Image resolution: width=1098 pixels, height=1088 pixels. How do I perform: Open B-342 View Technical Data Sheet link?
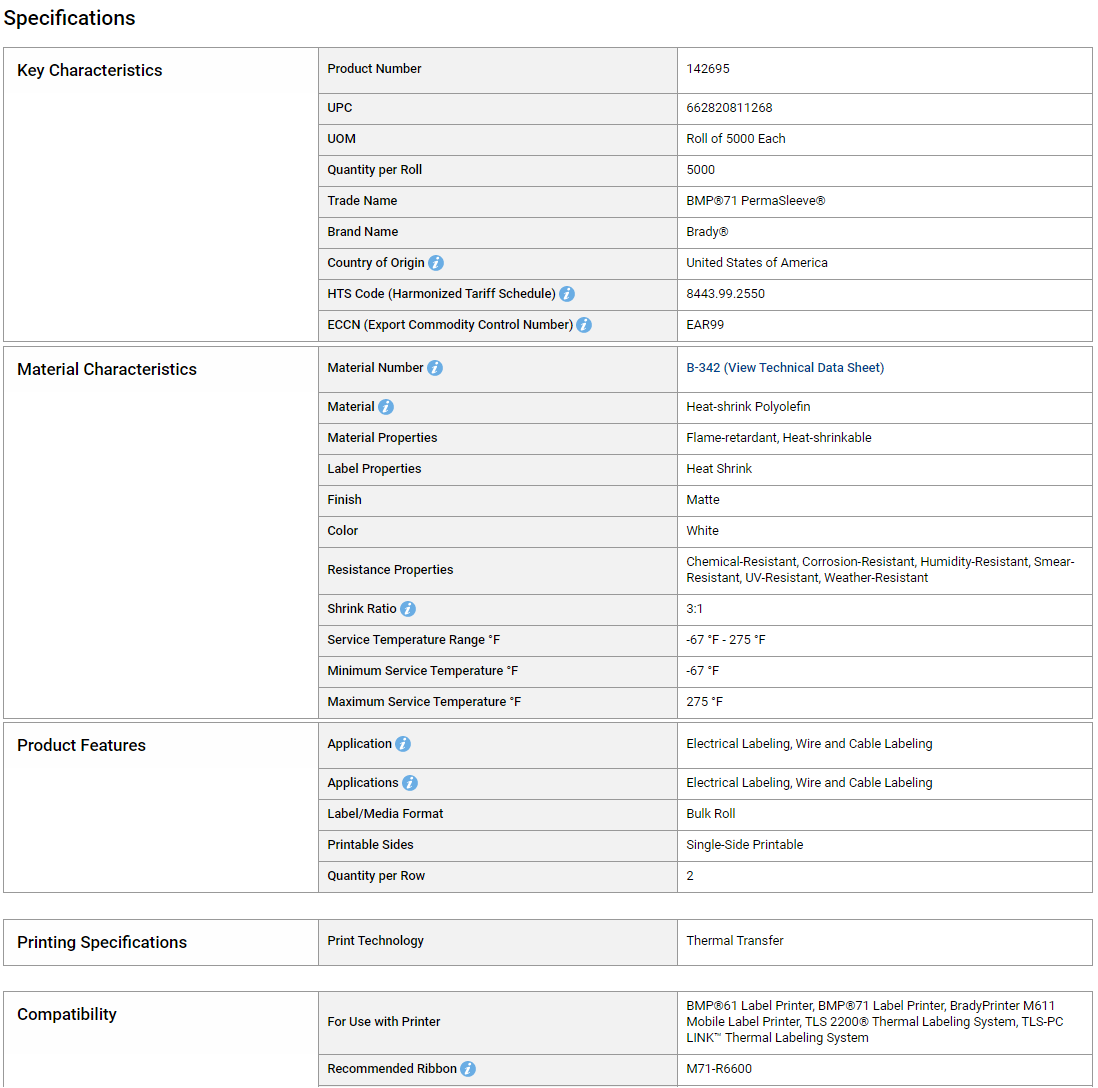(785, 368)
